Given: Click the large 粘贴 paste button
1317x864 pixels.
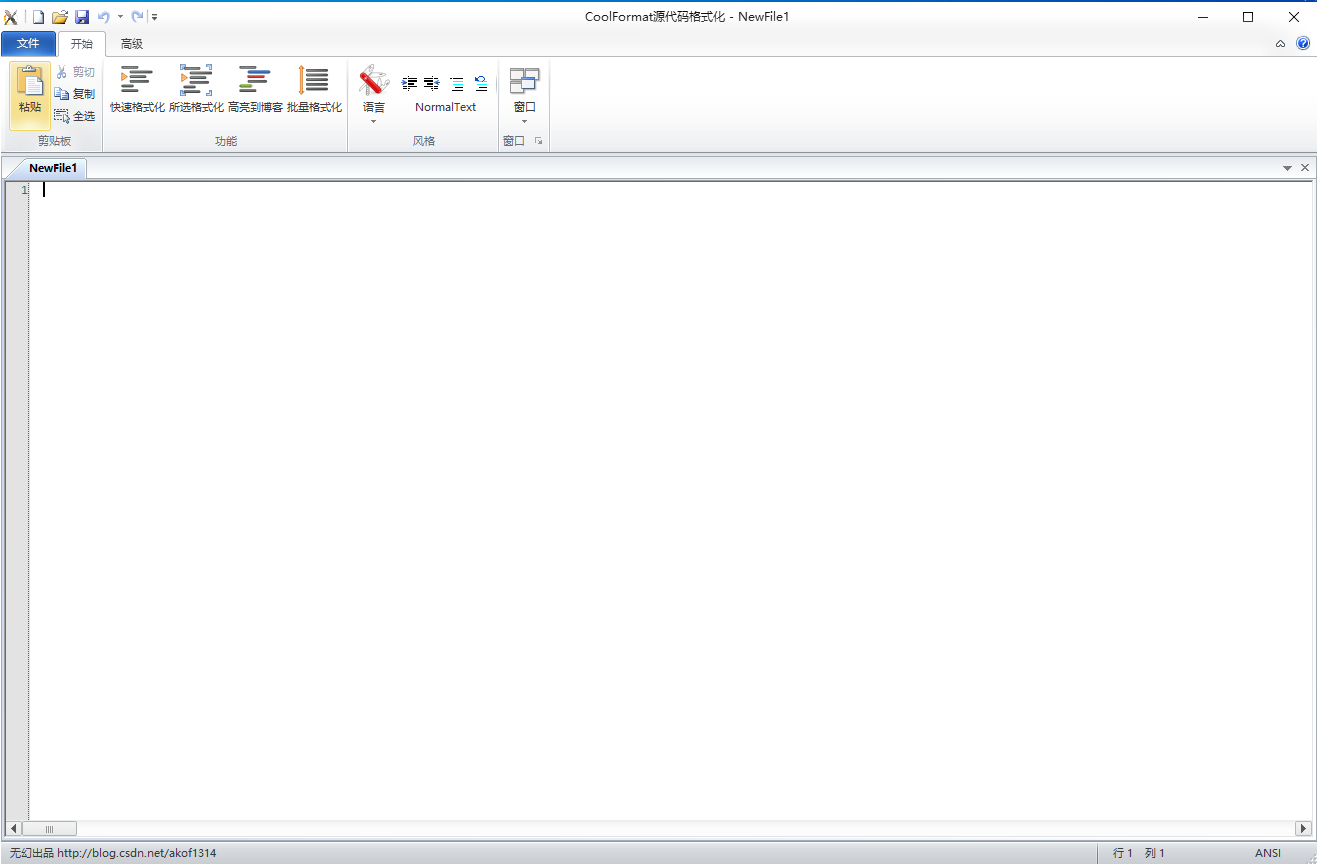Looking at the screenshot, I should 30,96.
